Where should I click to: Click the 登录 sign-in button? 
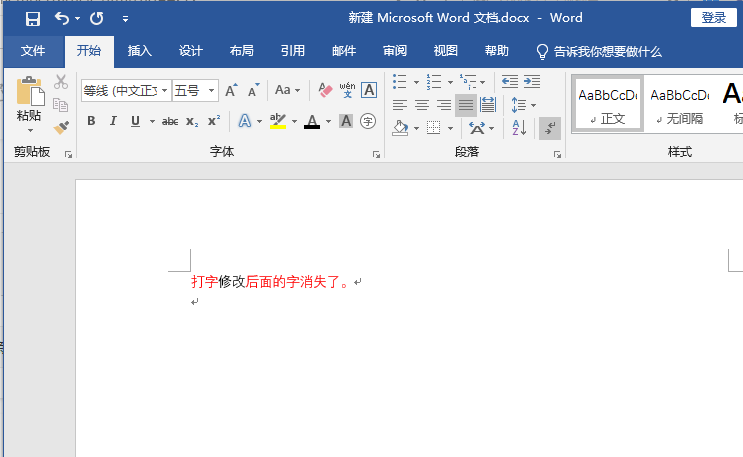coord(714,18)
